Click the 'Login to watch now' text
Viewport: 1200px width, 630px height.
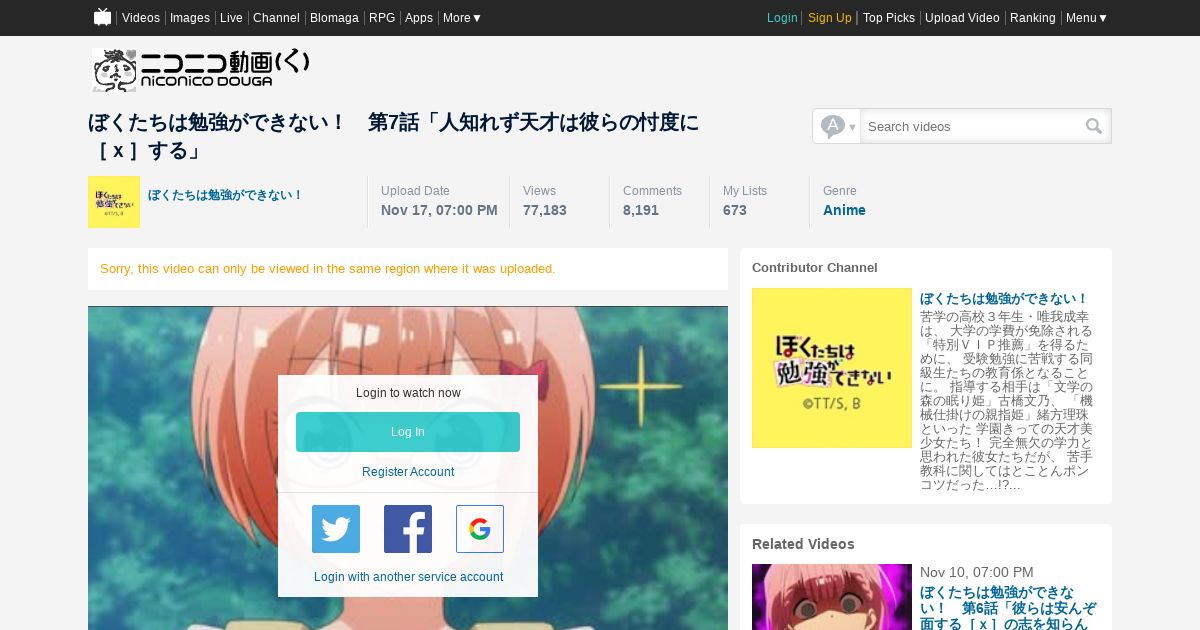pyautogui.click(x=408, y=393)
